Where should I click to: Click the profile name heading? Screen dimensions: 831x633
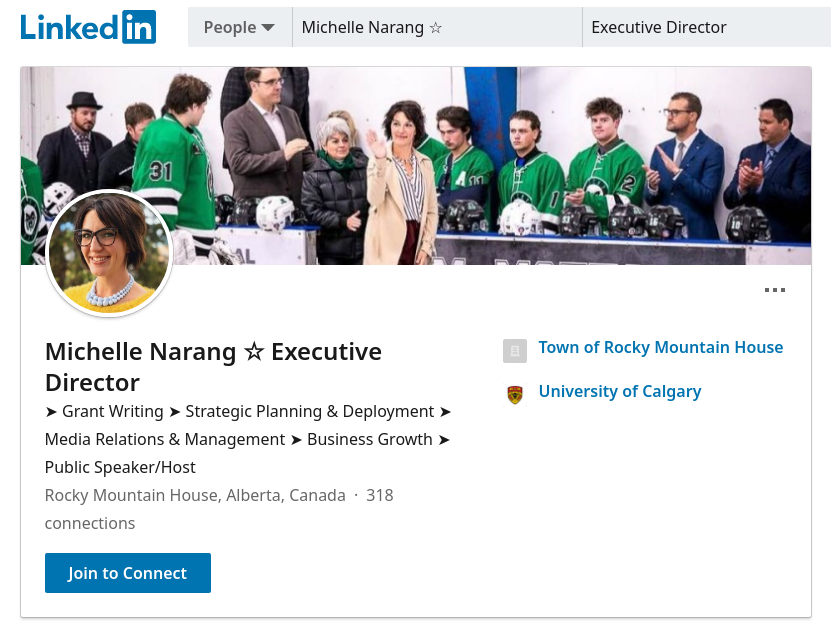(x=213, y=366)
